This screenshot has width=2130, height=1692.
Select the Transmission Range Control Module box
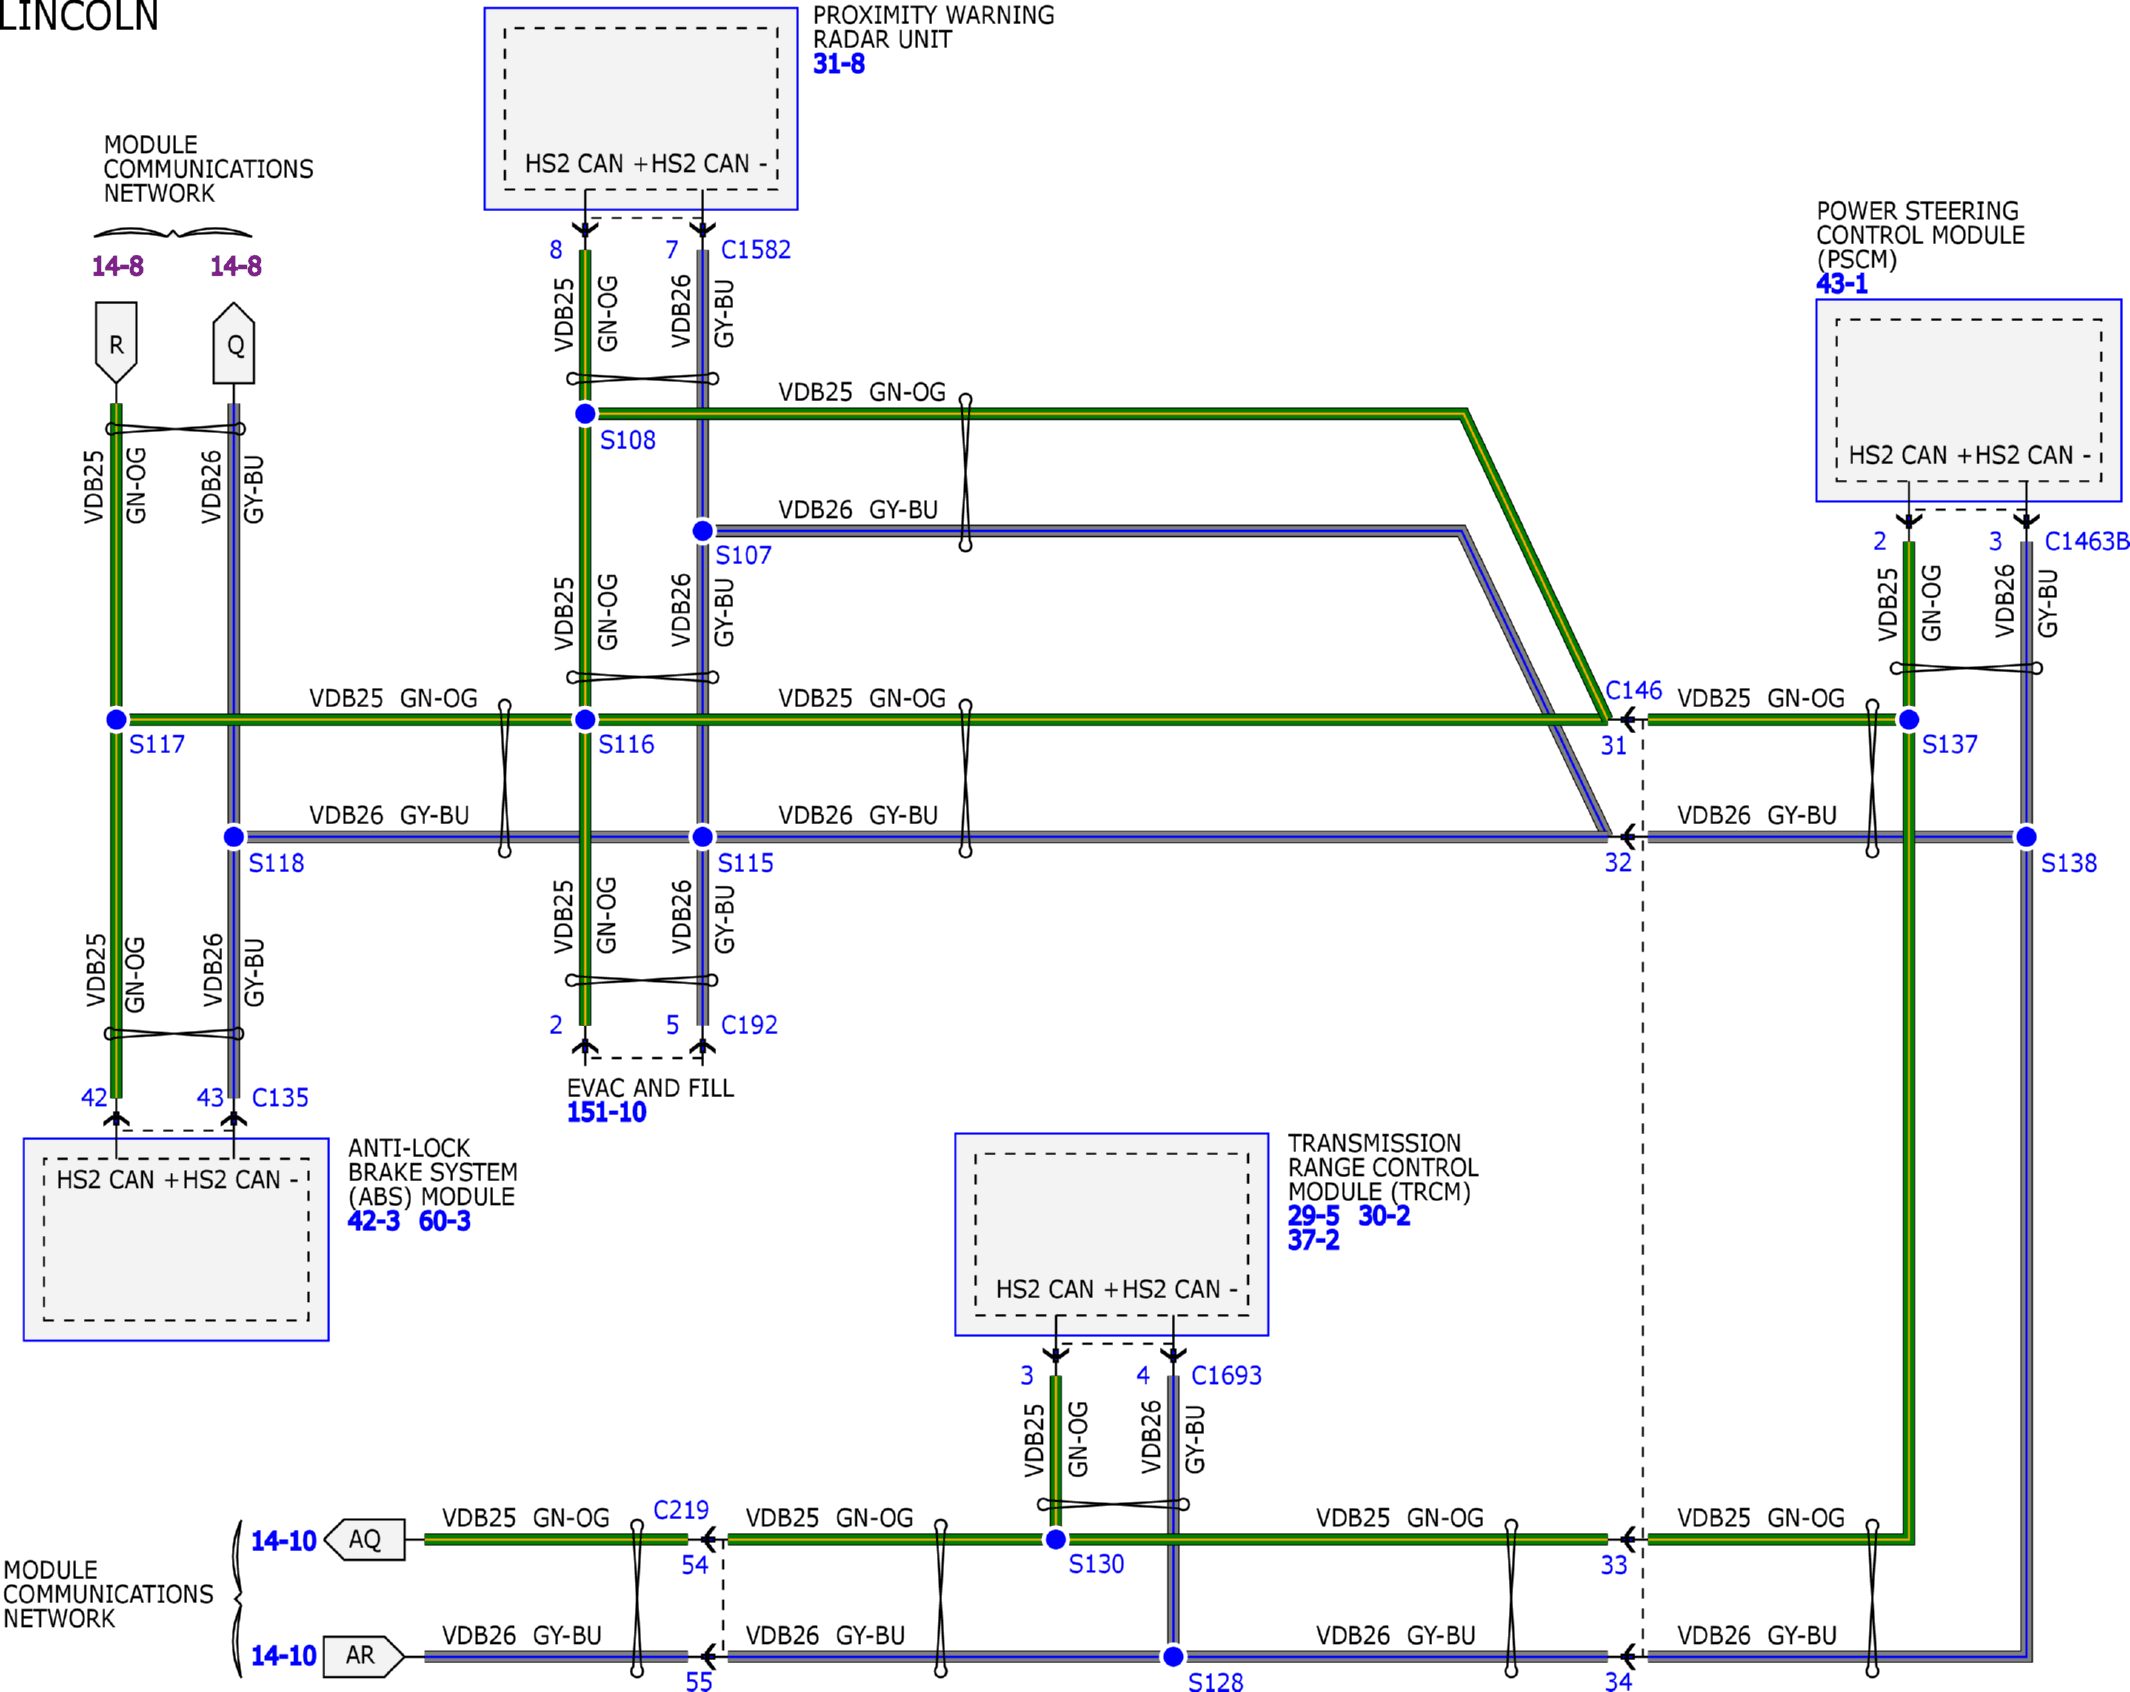tap(1112, 1234)
